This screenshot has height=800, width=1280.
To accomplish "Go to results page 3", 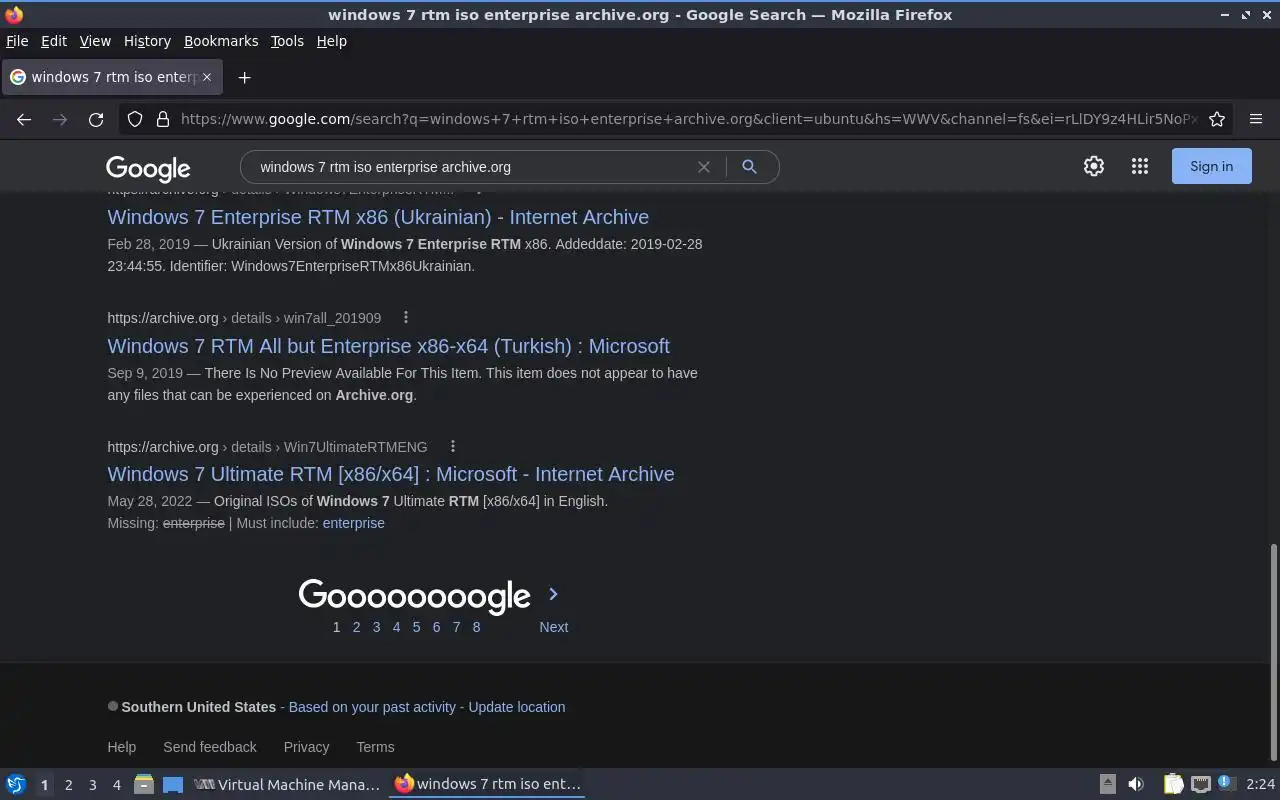I will pos(376,627).
